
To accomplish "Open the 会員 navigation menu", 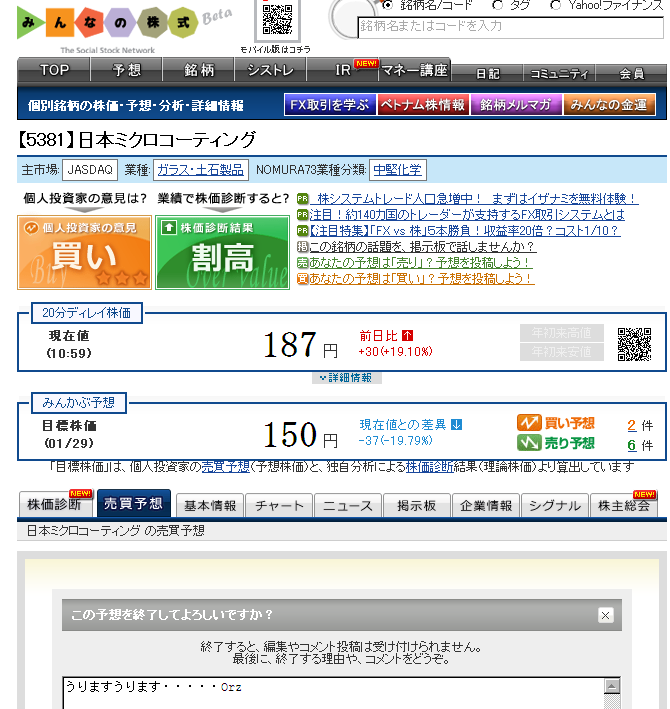I will [x=631, y=73].
